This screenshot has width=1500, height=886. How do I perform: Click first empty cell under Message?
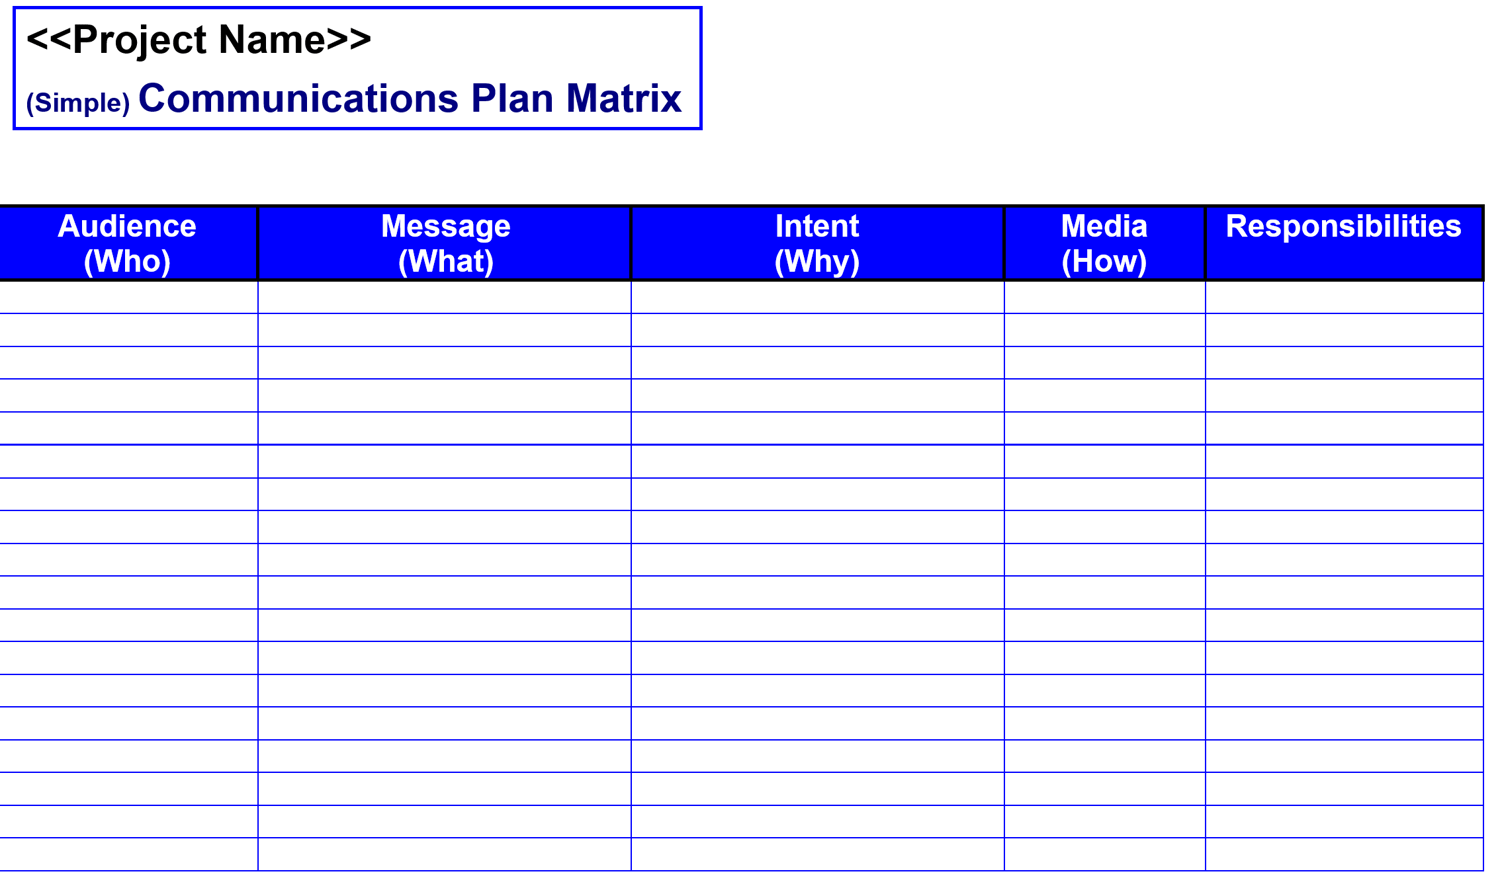point(445,297)
